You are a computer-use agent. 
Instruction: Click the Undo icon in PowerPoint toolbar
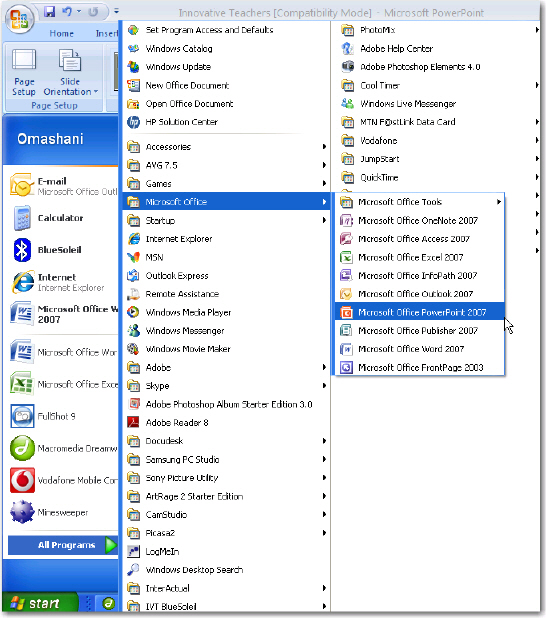pos(67,11)
